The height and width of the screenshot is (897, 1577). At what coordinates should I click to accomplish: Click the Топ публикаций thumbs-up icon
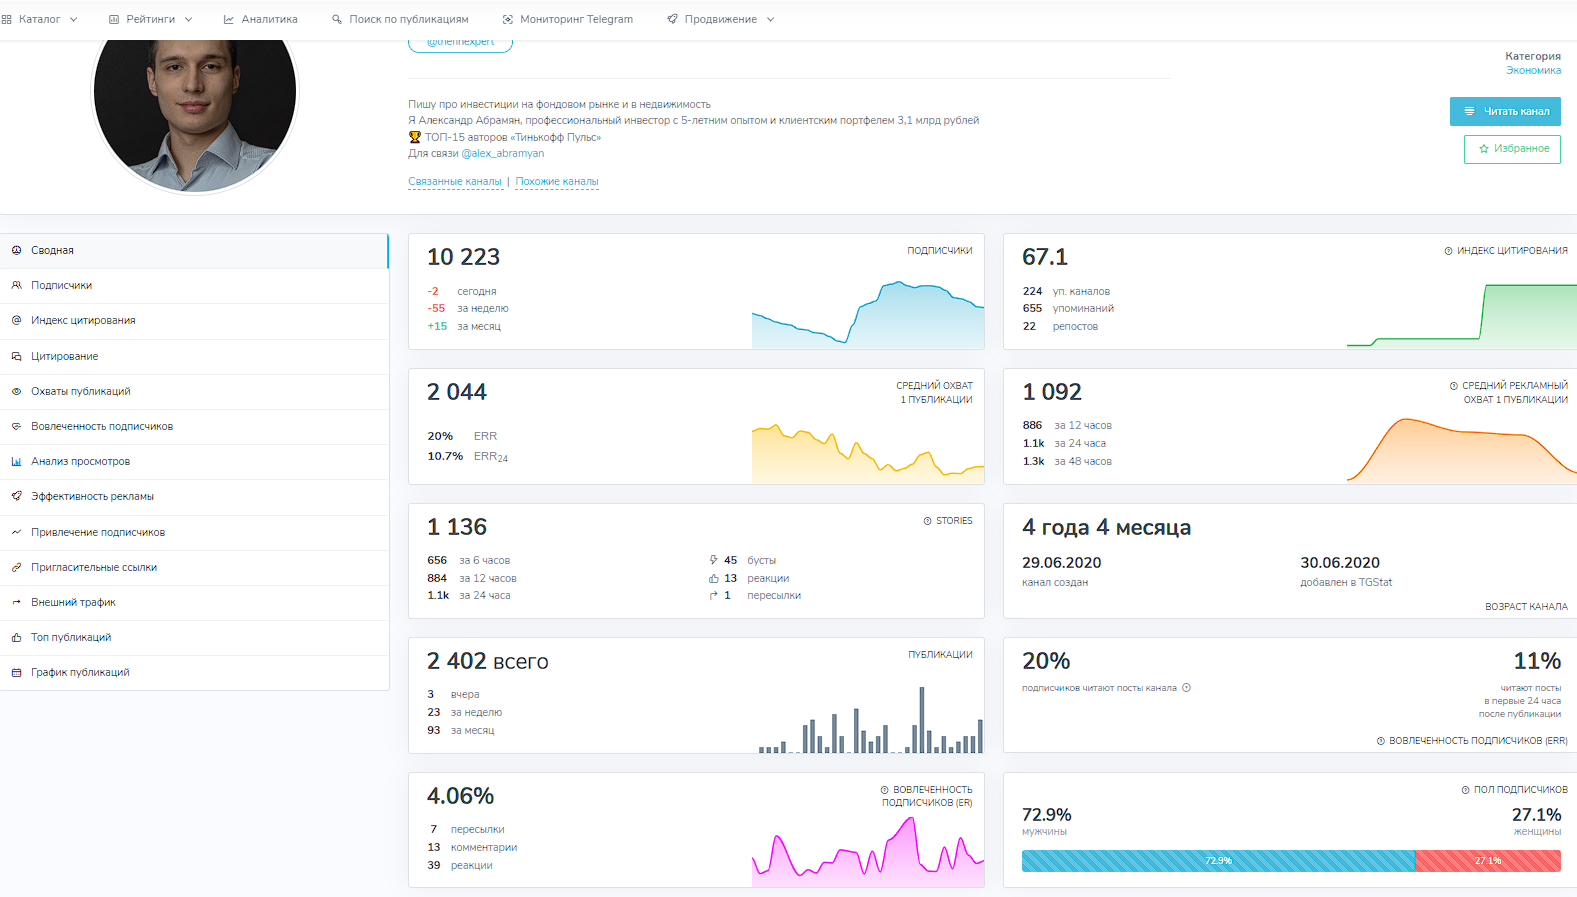pyautogui.click(x=16, y=638)
